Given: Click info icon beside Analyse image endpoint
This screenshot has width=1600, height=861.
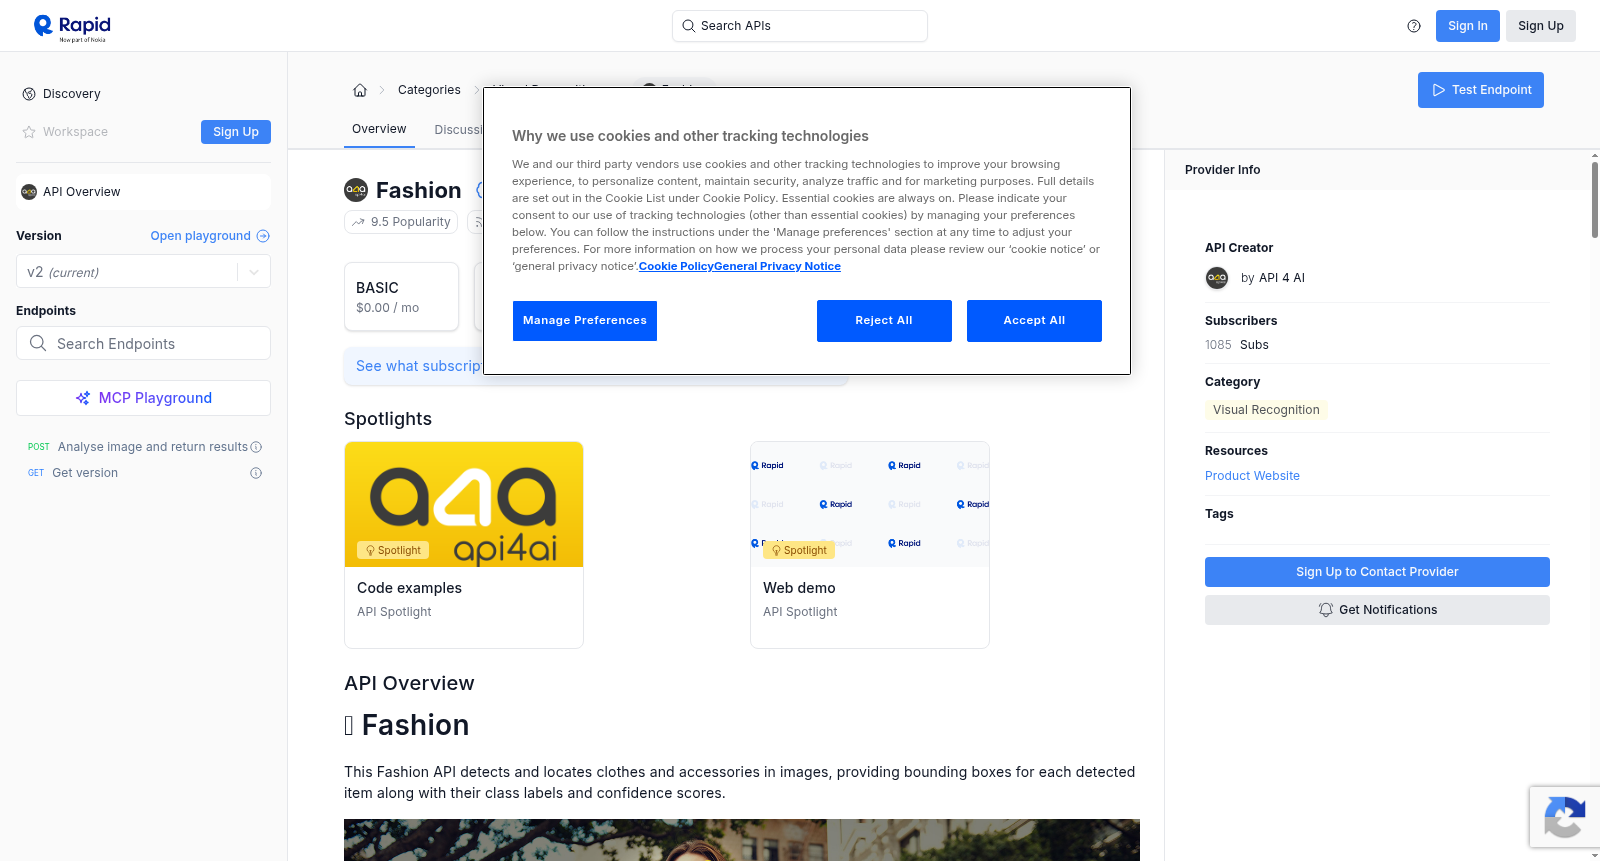Looking at the screenshot, I should coord(256,447).
